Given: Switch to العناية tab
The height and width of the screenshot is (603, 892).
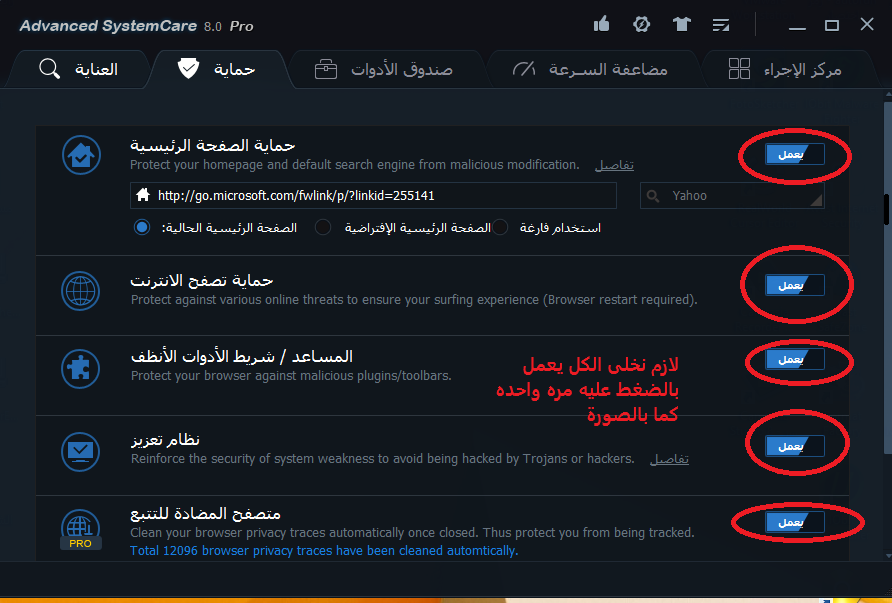Looking at the screenshot, I should 79,69.
